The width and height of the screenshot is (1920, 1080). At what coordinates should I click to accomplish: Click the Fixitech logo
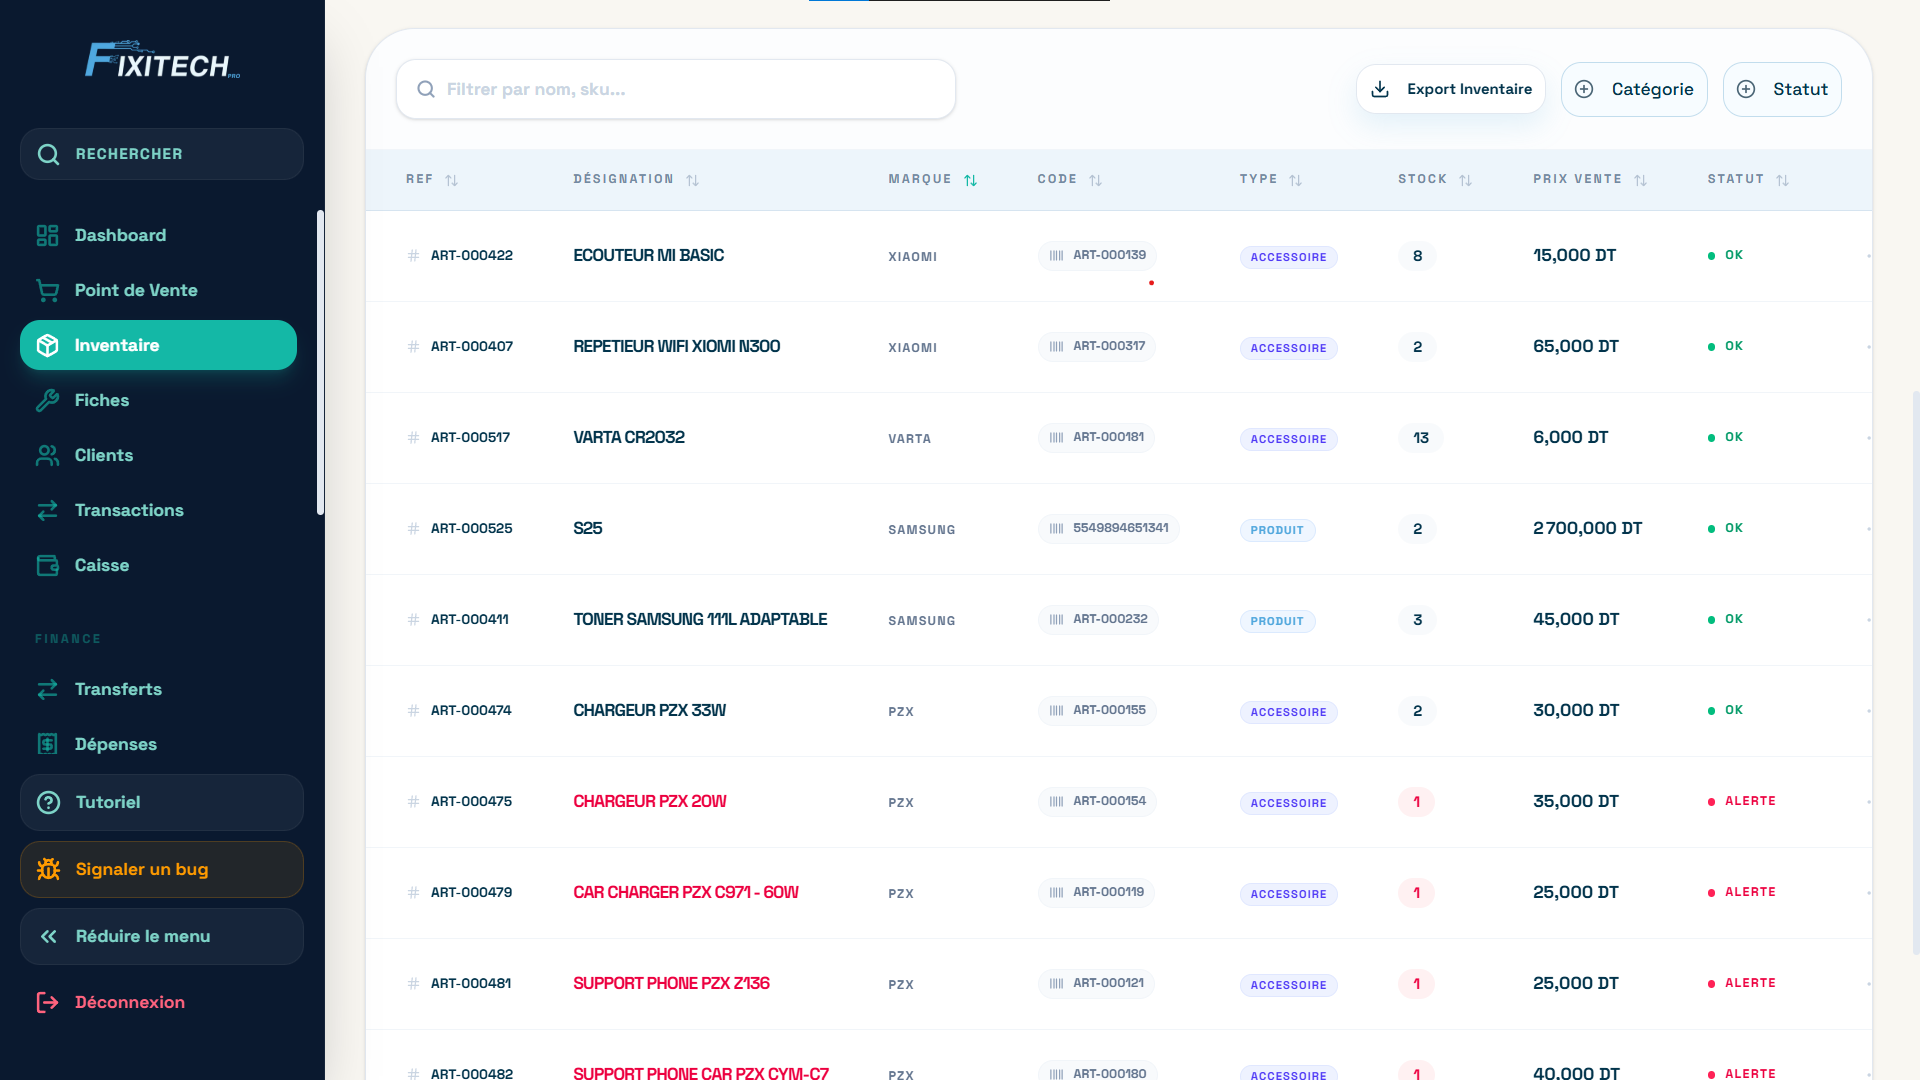coord(162,60)
